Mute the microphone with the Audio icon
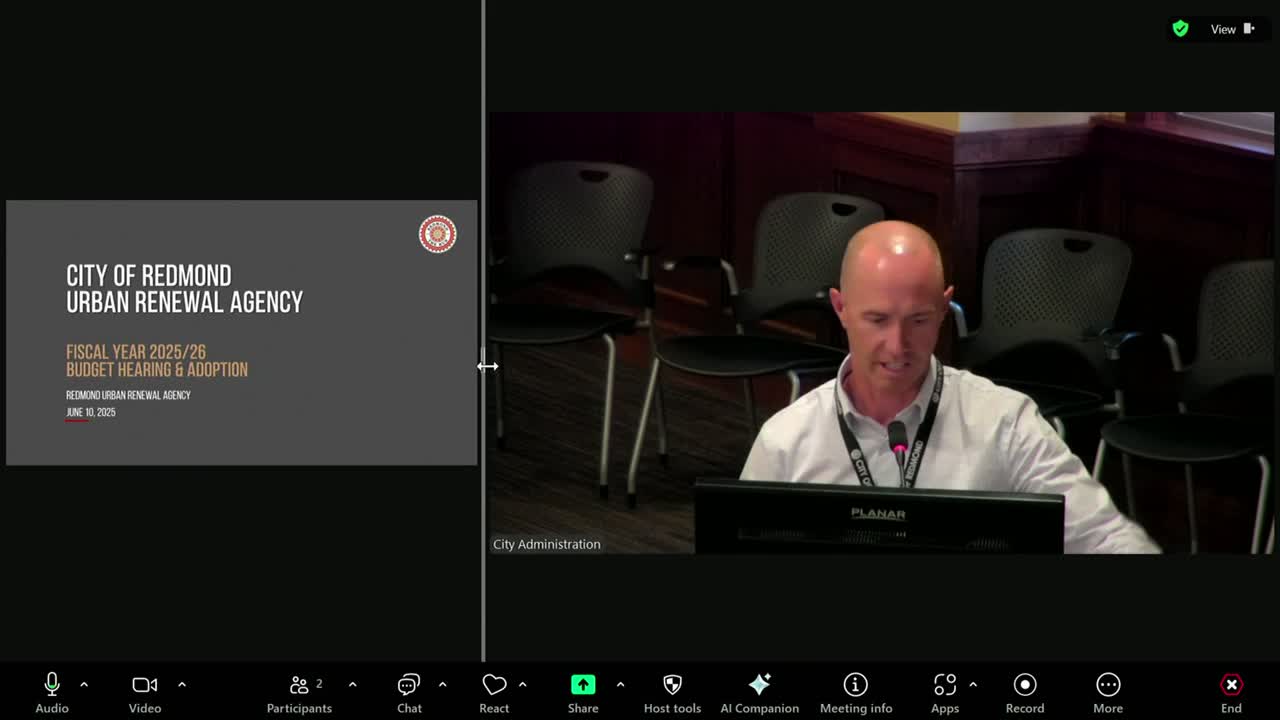 pyautogui.click(x=52, y=685)
